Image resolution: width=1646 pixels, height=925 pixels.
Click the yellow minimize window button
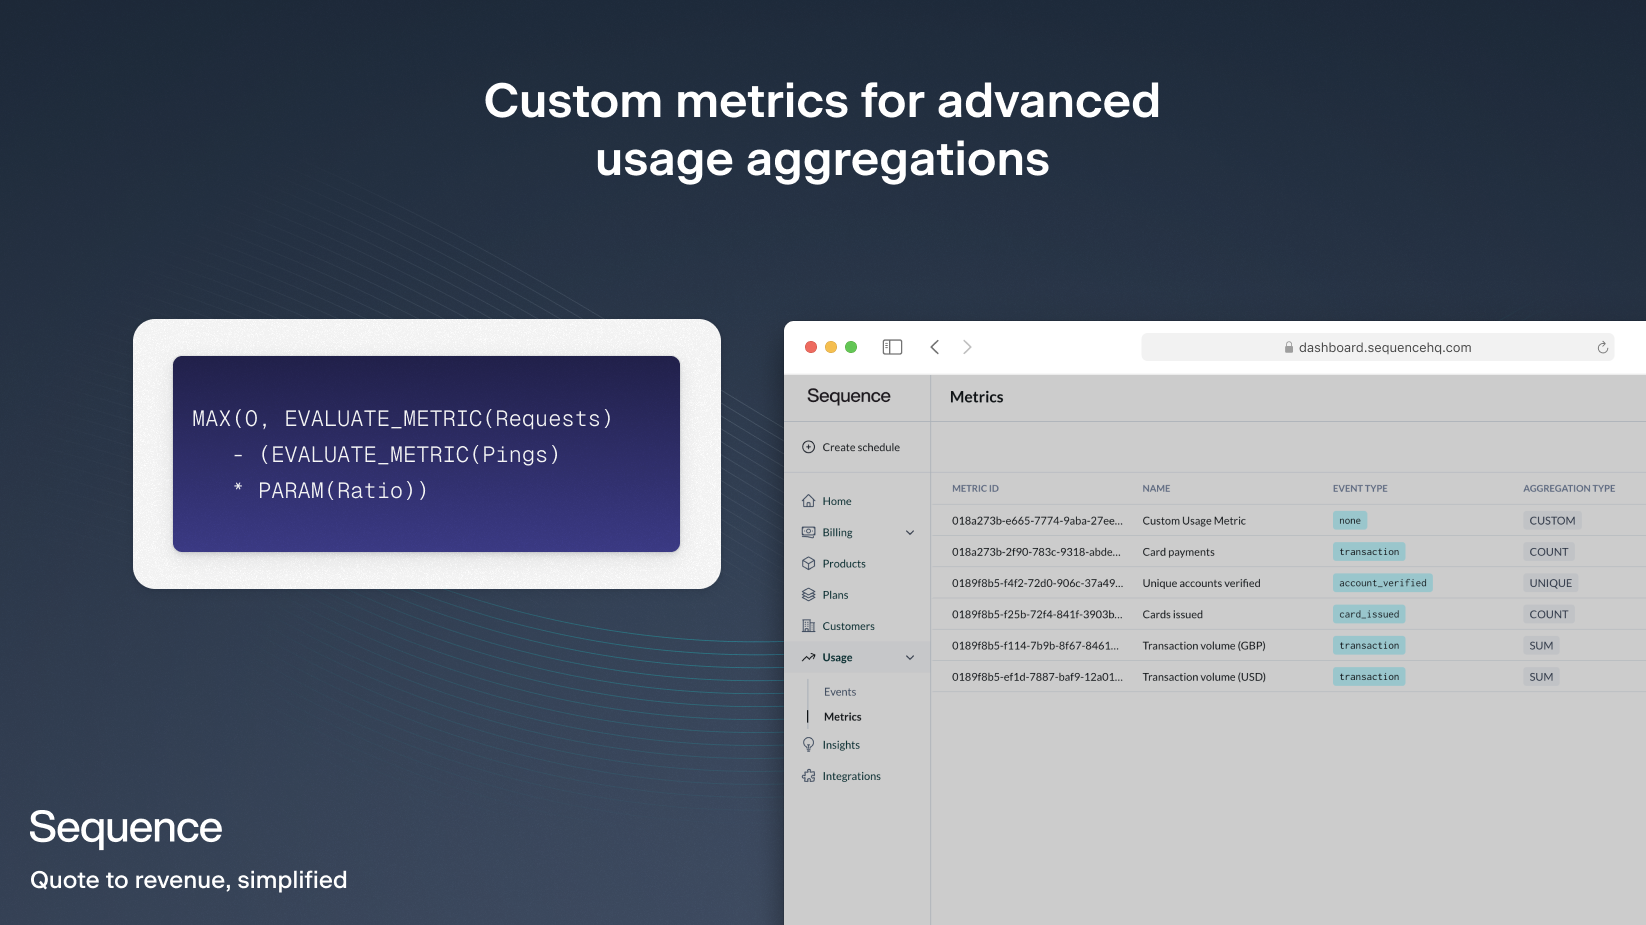[831, 347]
